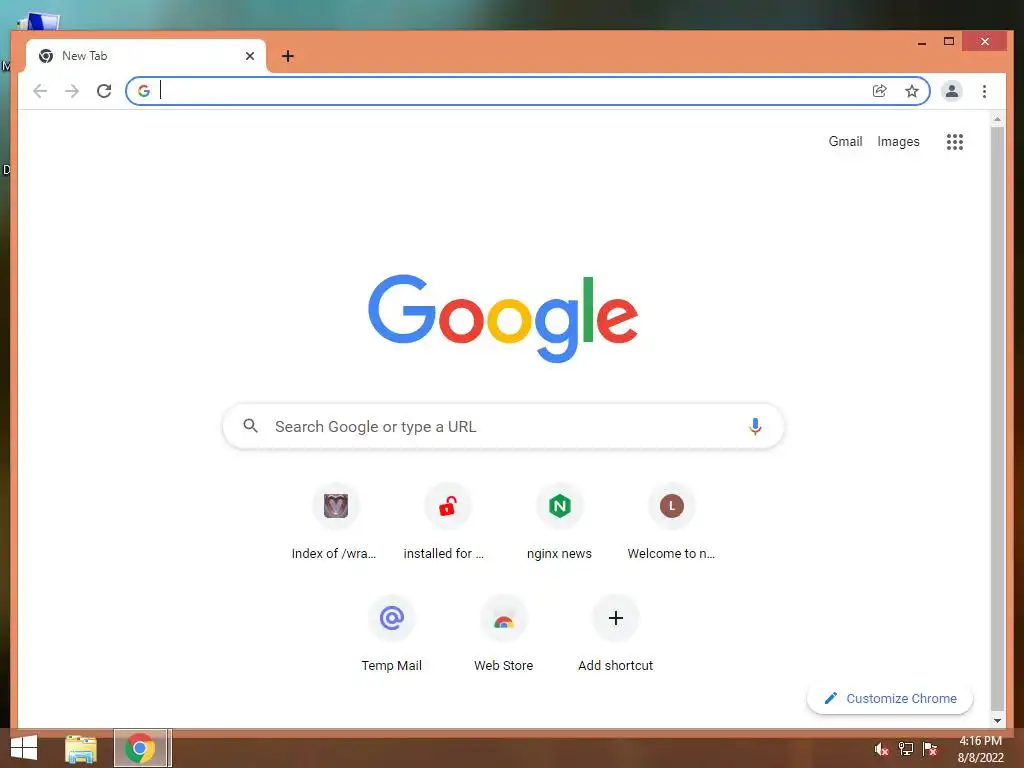This screenshot has height=768, width=1024.
Task: Close the New Tab tab
Action: [x=249, y=56]
